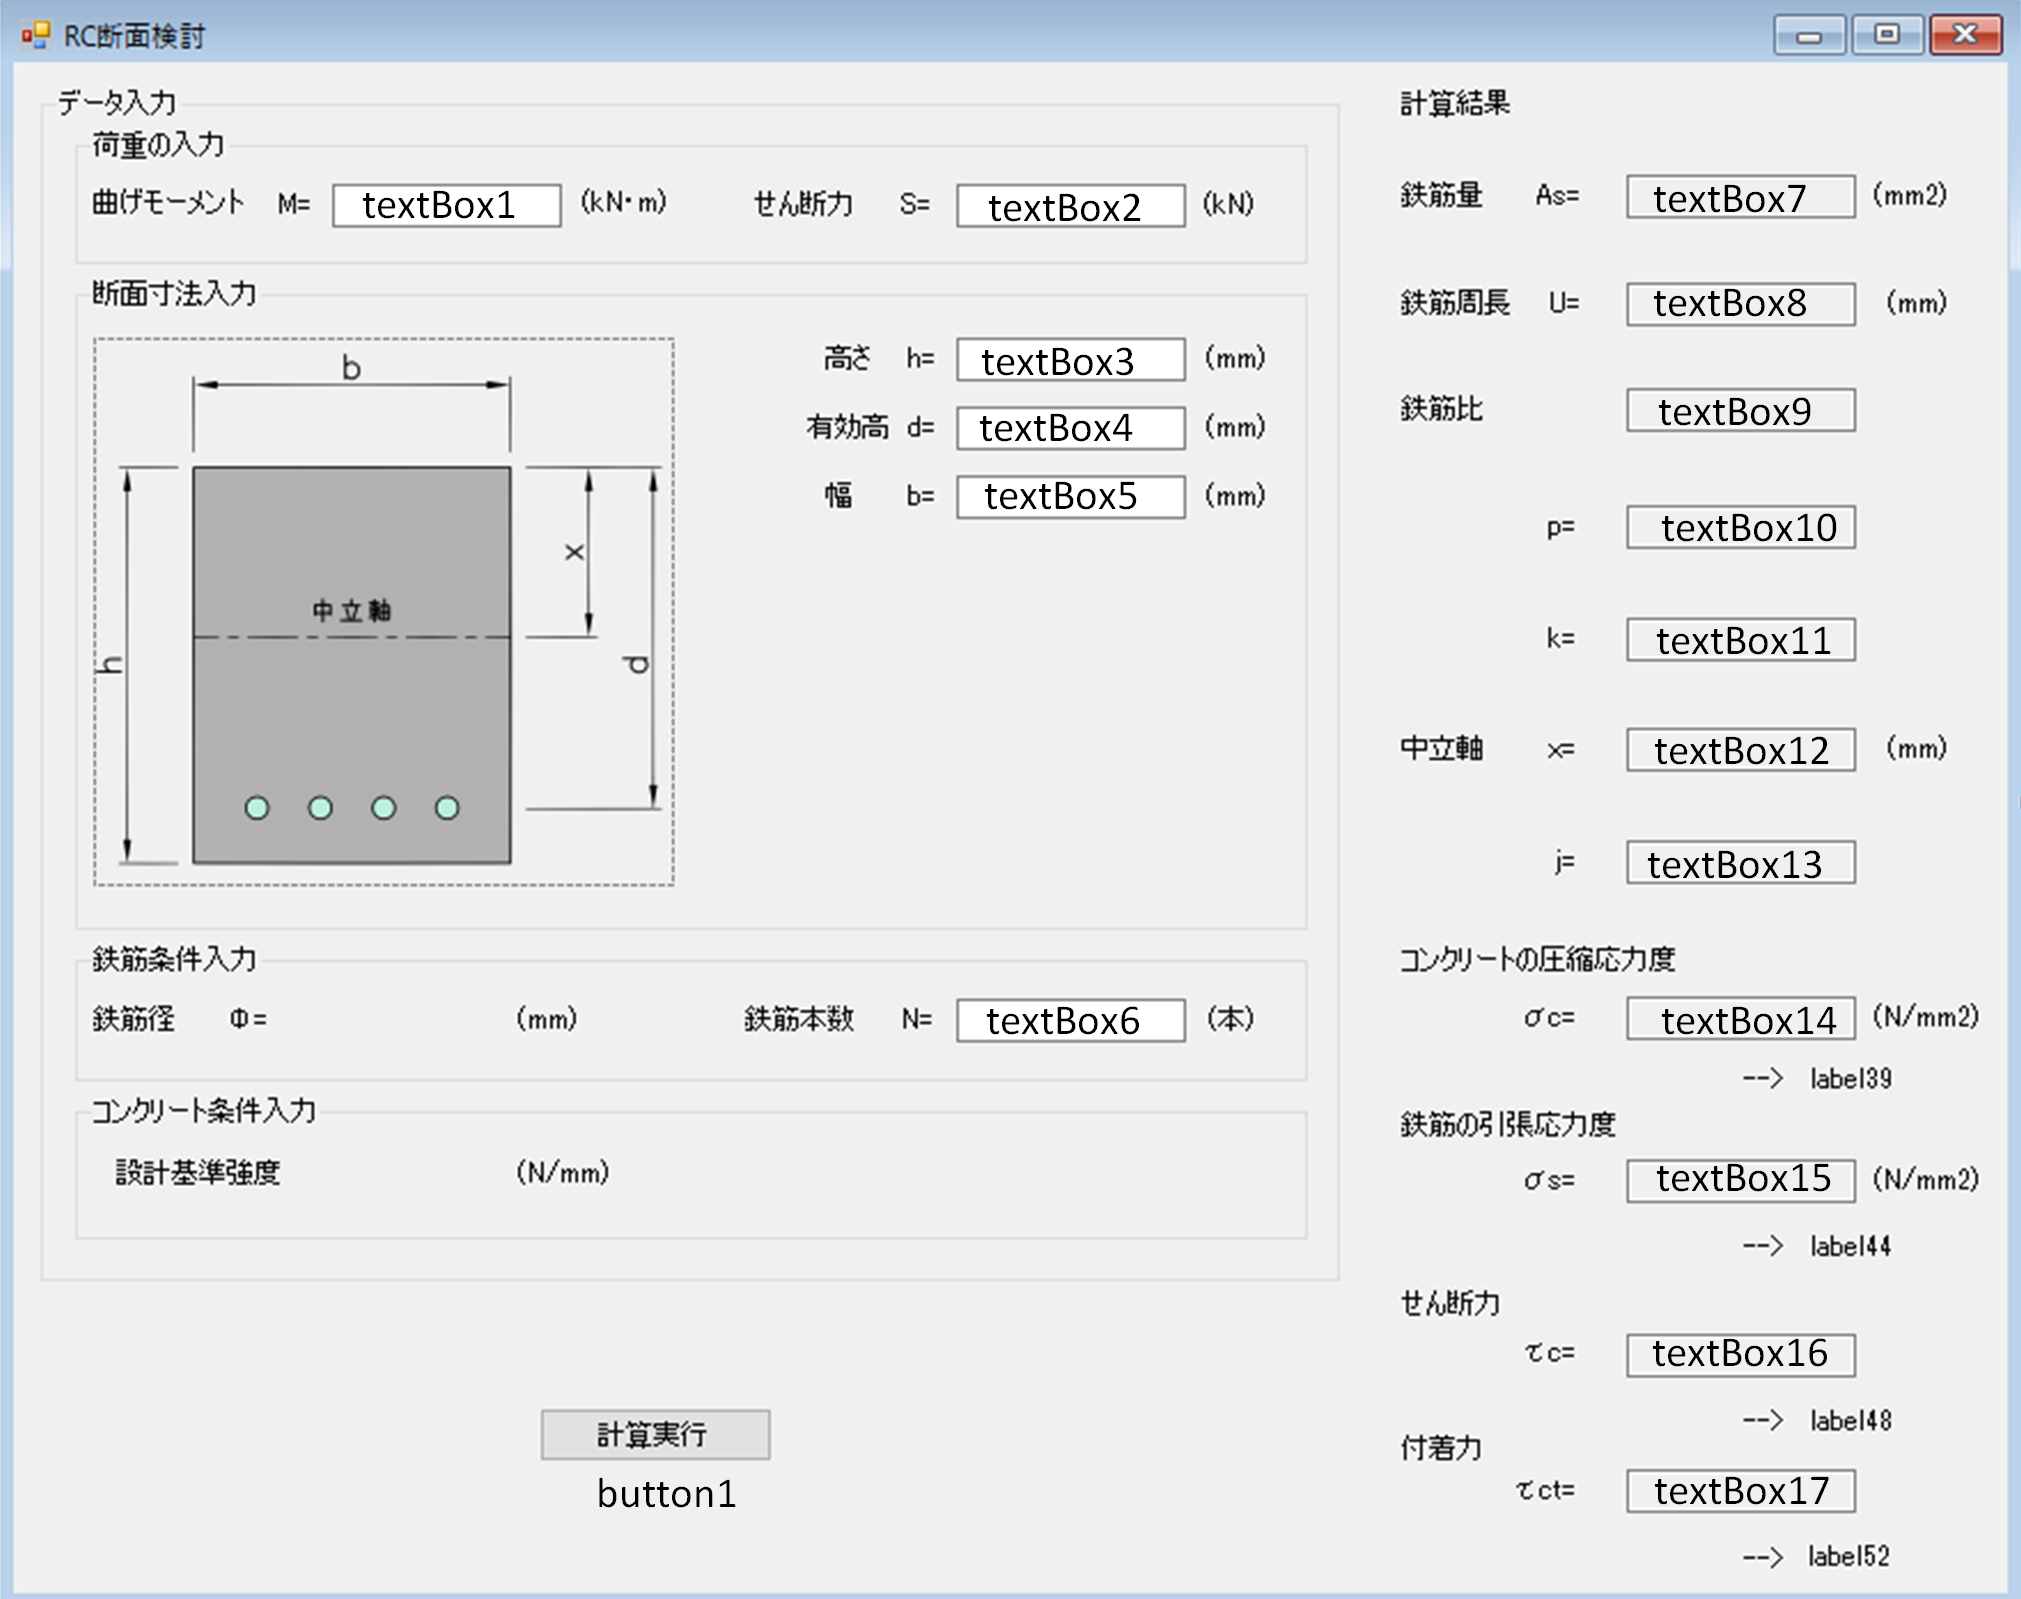2021x1599 pixels.
Task: Click the RC断面検討 window title icon
Action: (35, 36)
